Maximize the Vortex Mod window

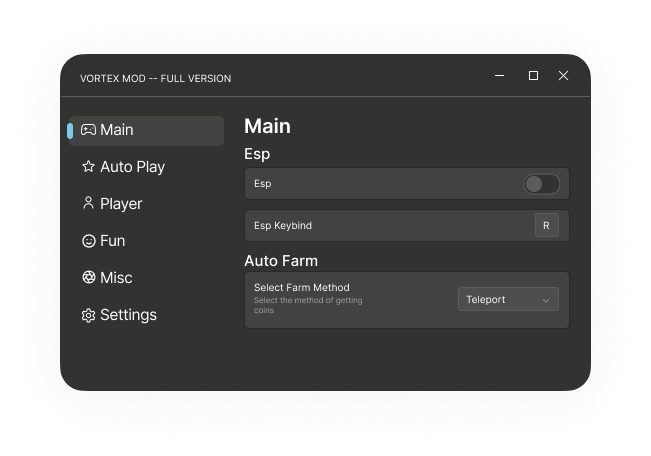[533, 76]
